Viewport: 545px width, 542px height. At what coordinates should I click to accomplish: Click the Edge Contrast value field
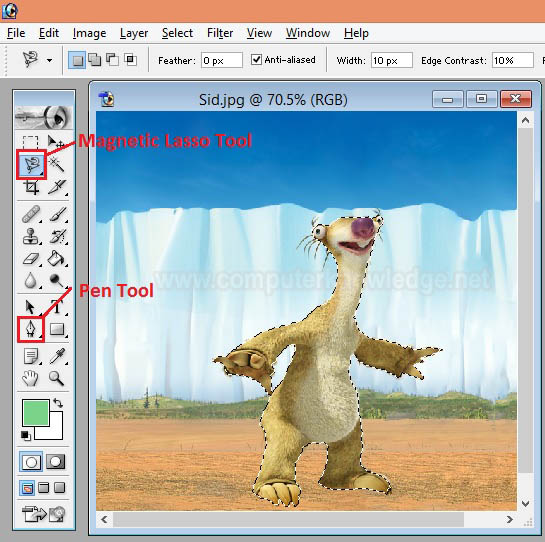(x=513, y=60)
